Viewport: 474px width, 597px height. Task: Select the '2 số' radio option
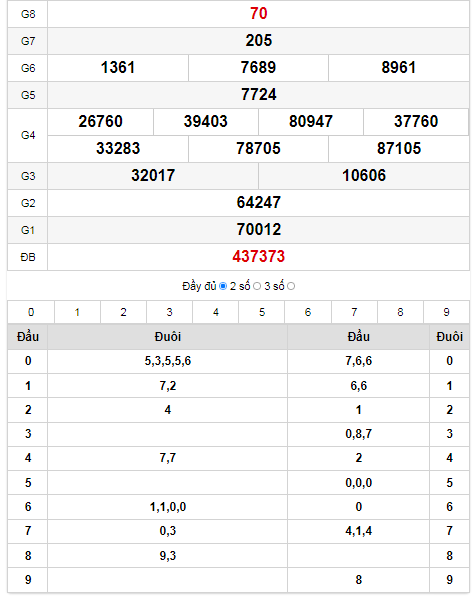(257, 286)
